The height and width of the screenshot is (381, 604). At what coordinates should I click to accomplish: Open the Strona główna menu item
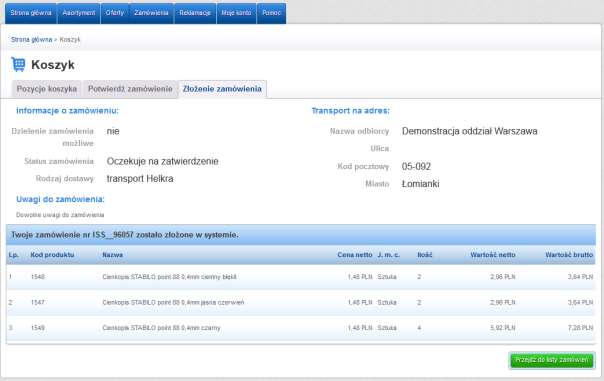click(31, 13)
